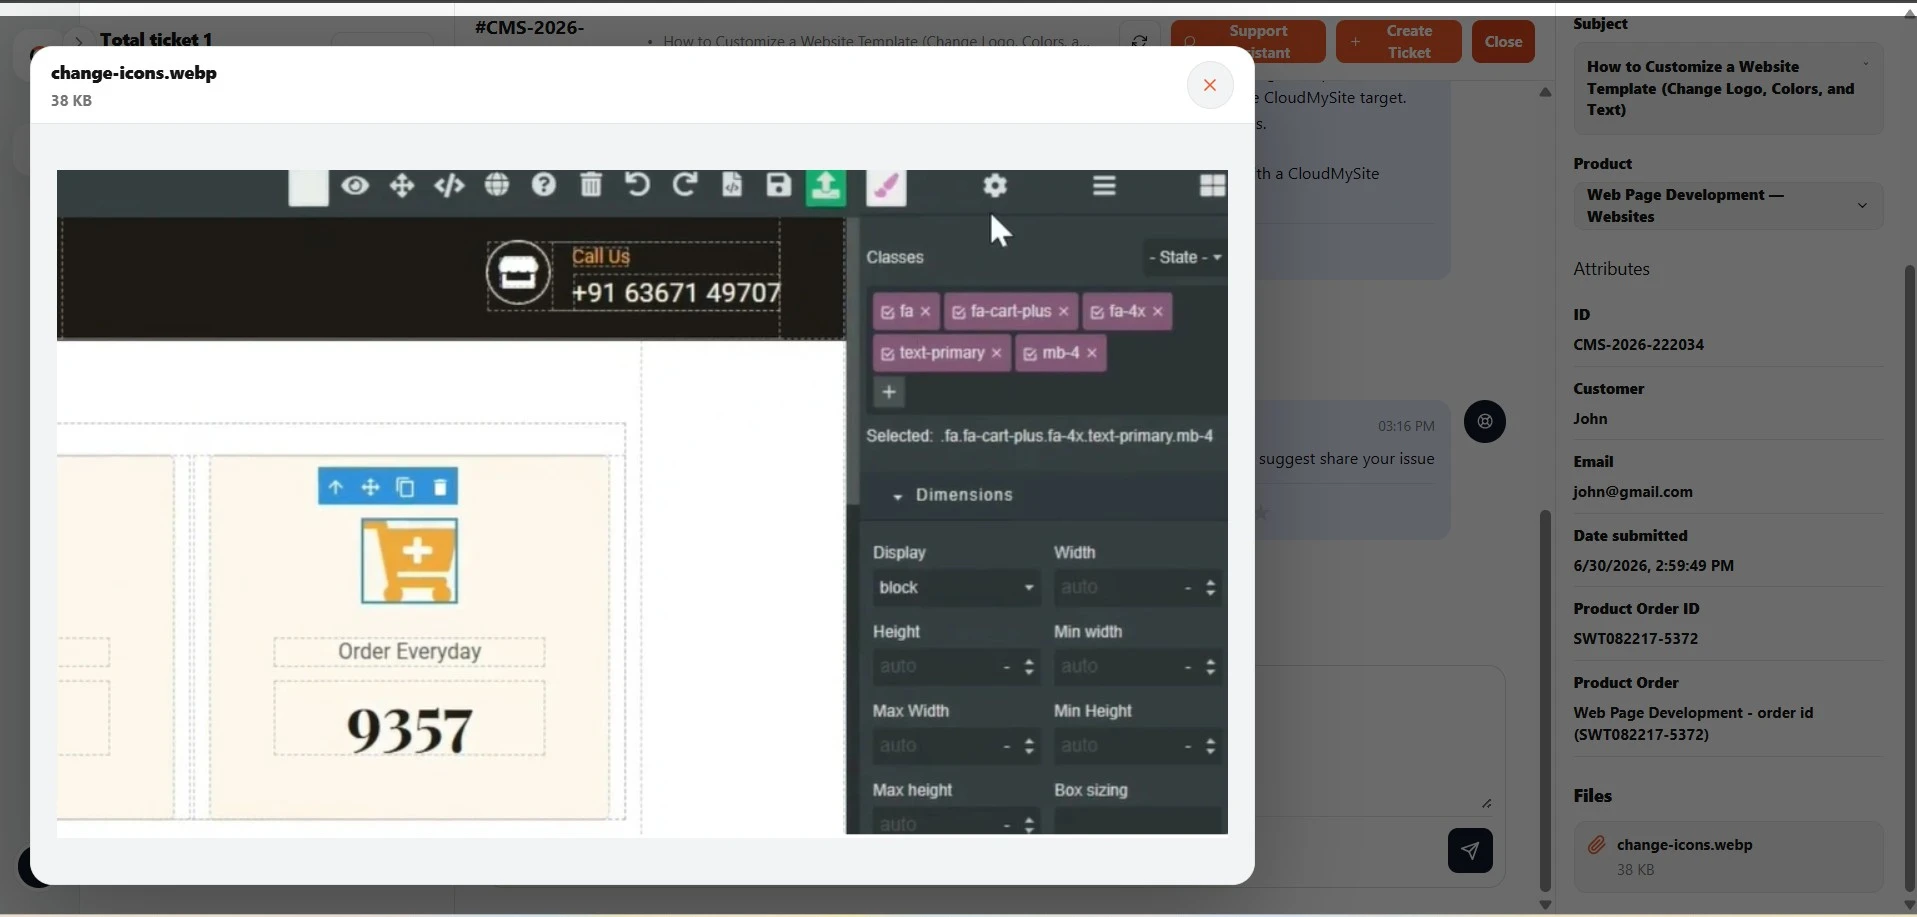Open the paintbrush style manager icon
The image size is (1917, 917).
tap(886, 187)
